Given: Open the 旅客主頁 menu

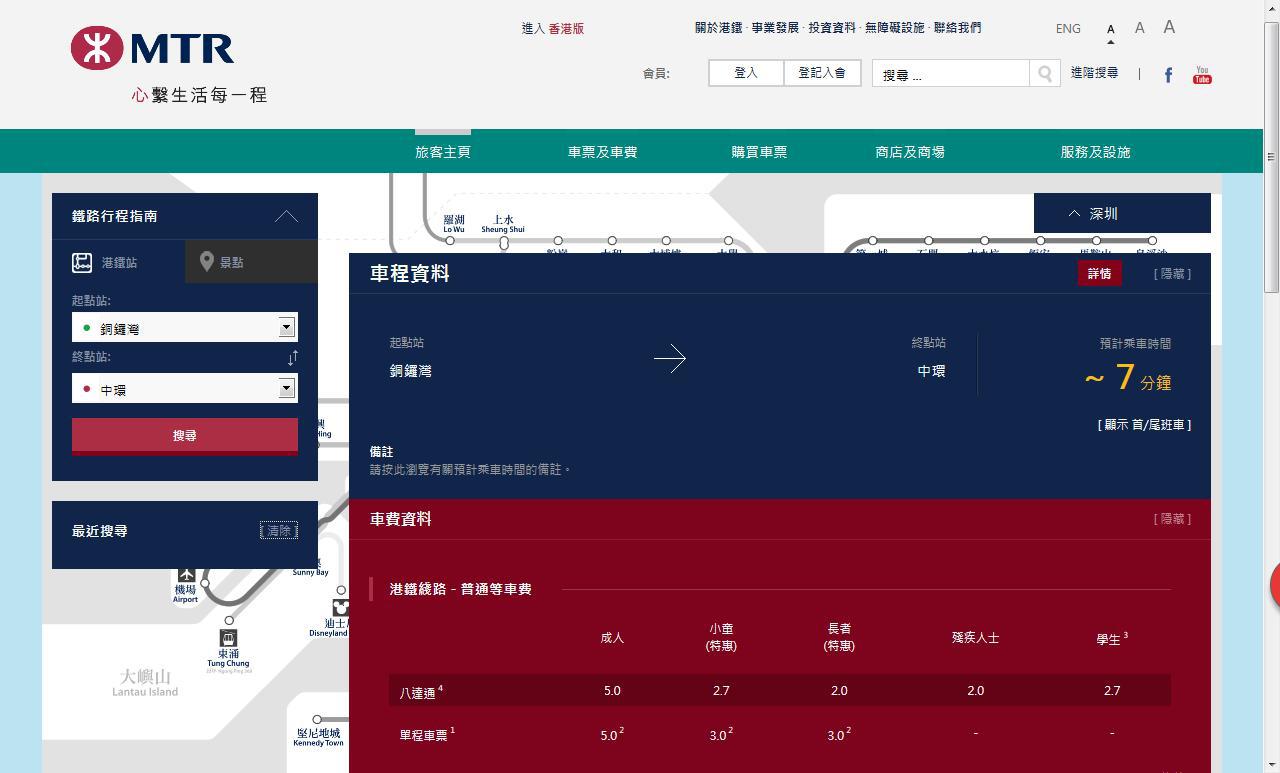Looking at the screenshot, I should 443,152.
